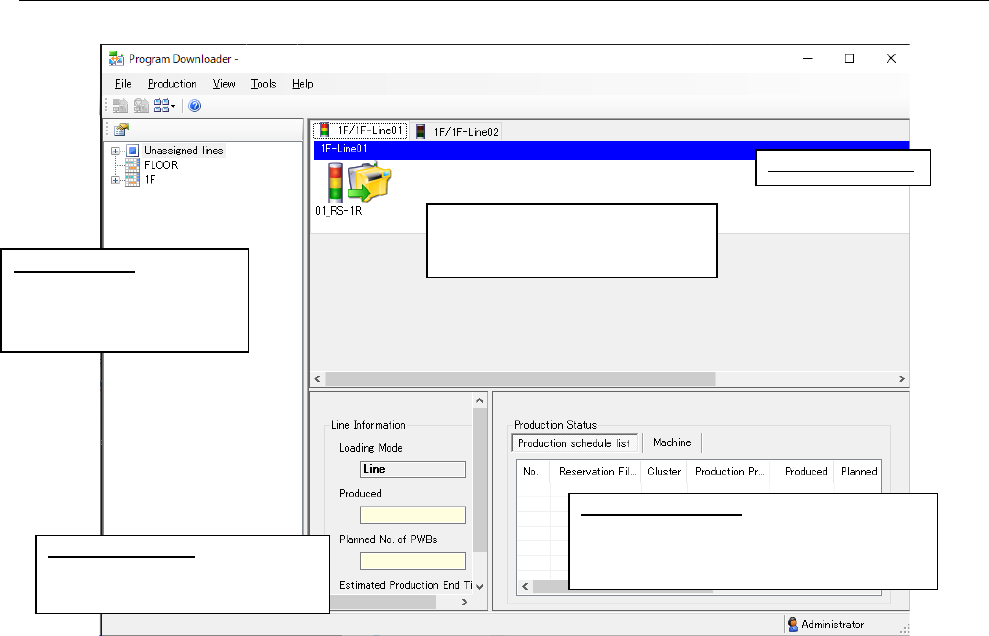Open the Production menu
The width and height of the screenshot is (989, 636).
point(172,84)
